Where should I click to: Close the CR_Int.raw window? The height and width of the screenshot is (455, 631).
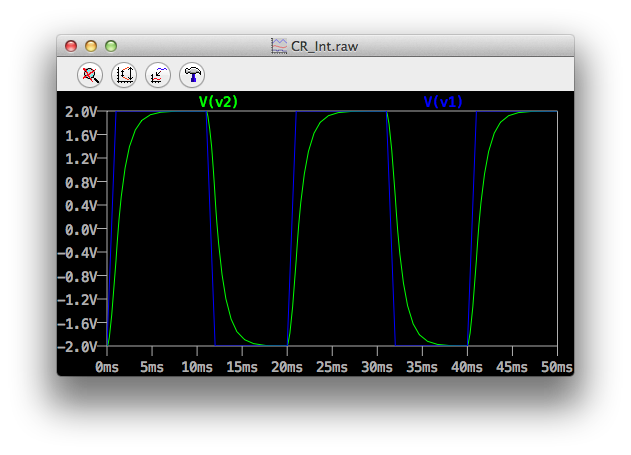[x=71, y=46]
